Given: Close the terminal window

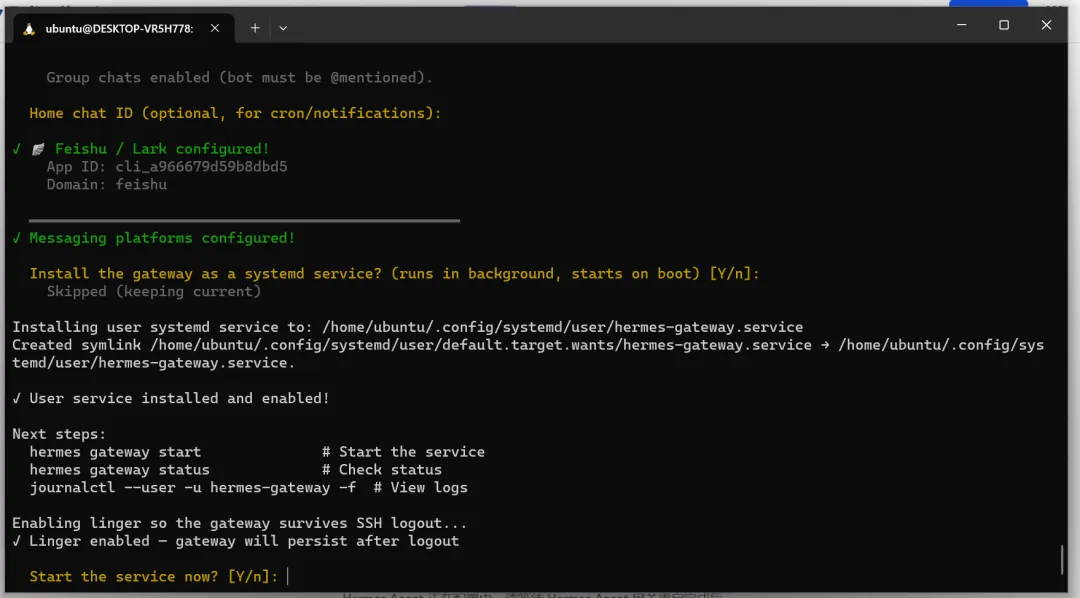Looking at the screenshot, I should (x=1046, y=25).
